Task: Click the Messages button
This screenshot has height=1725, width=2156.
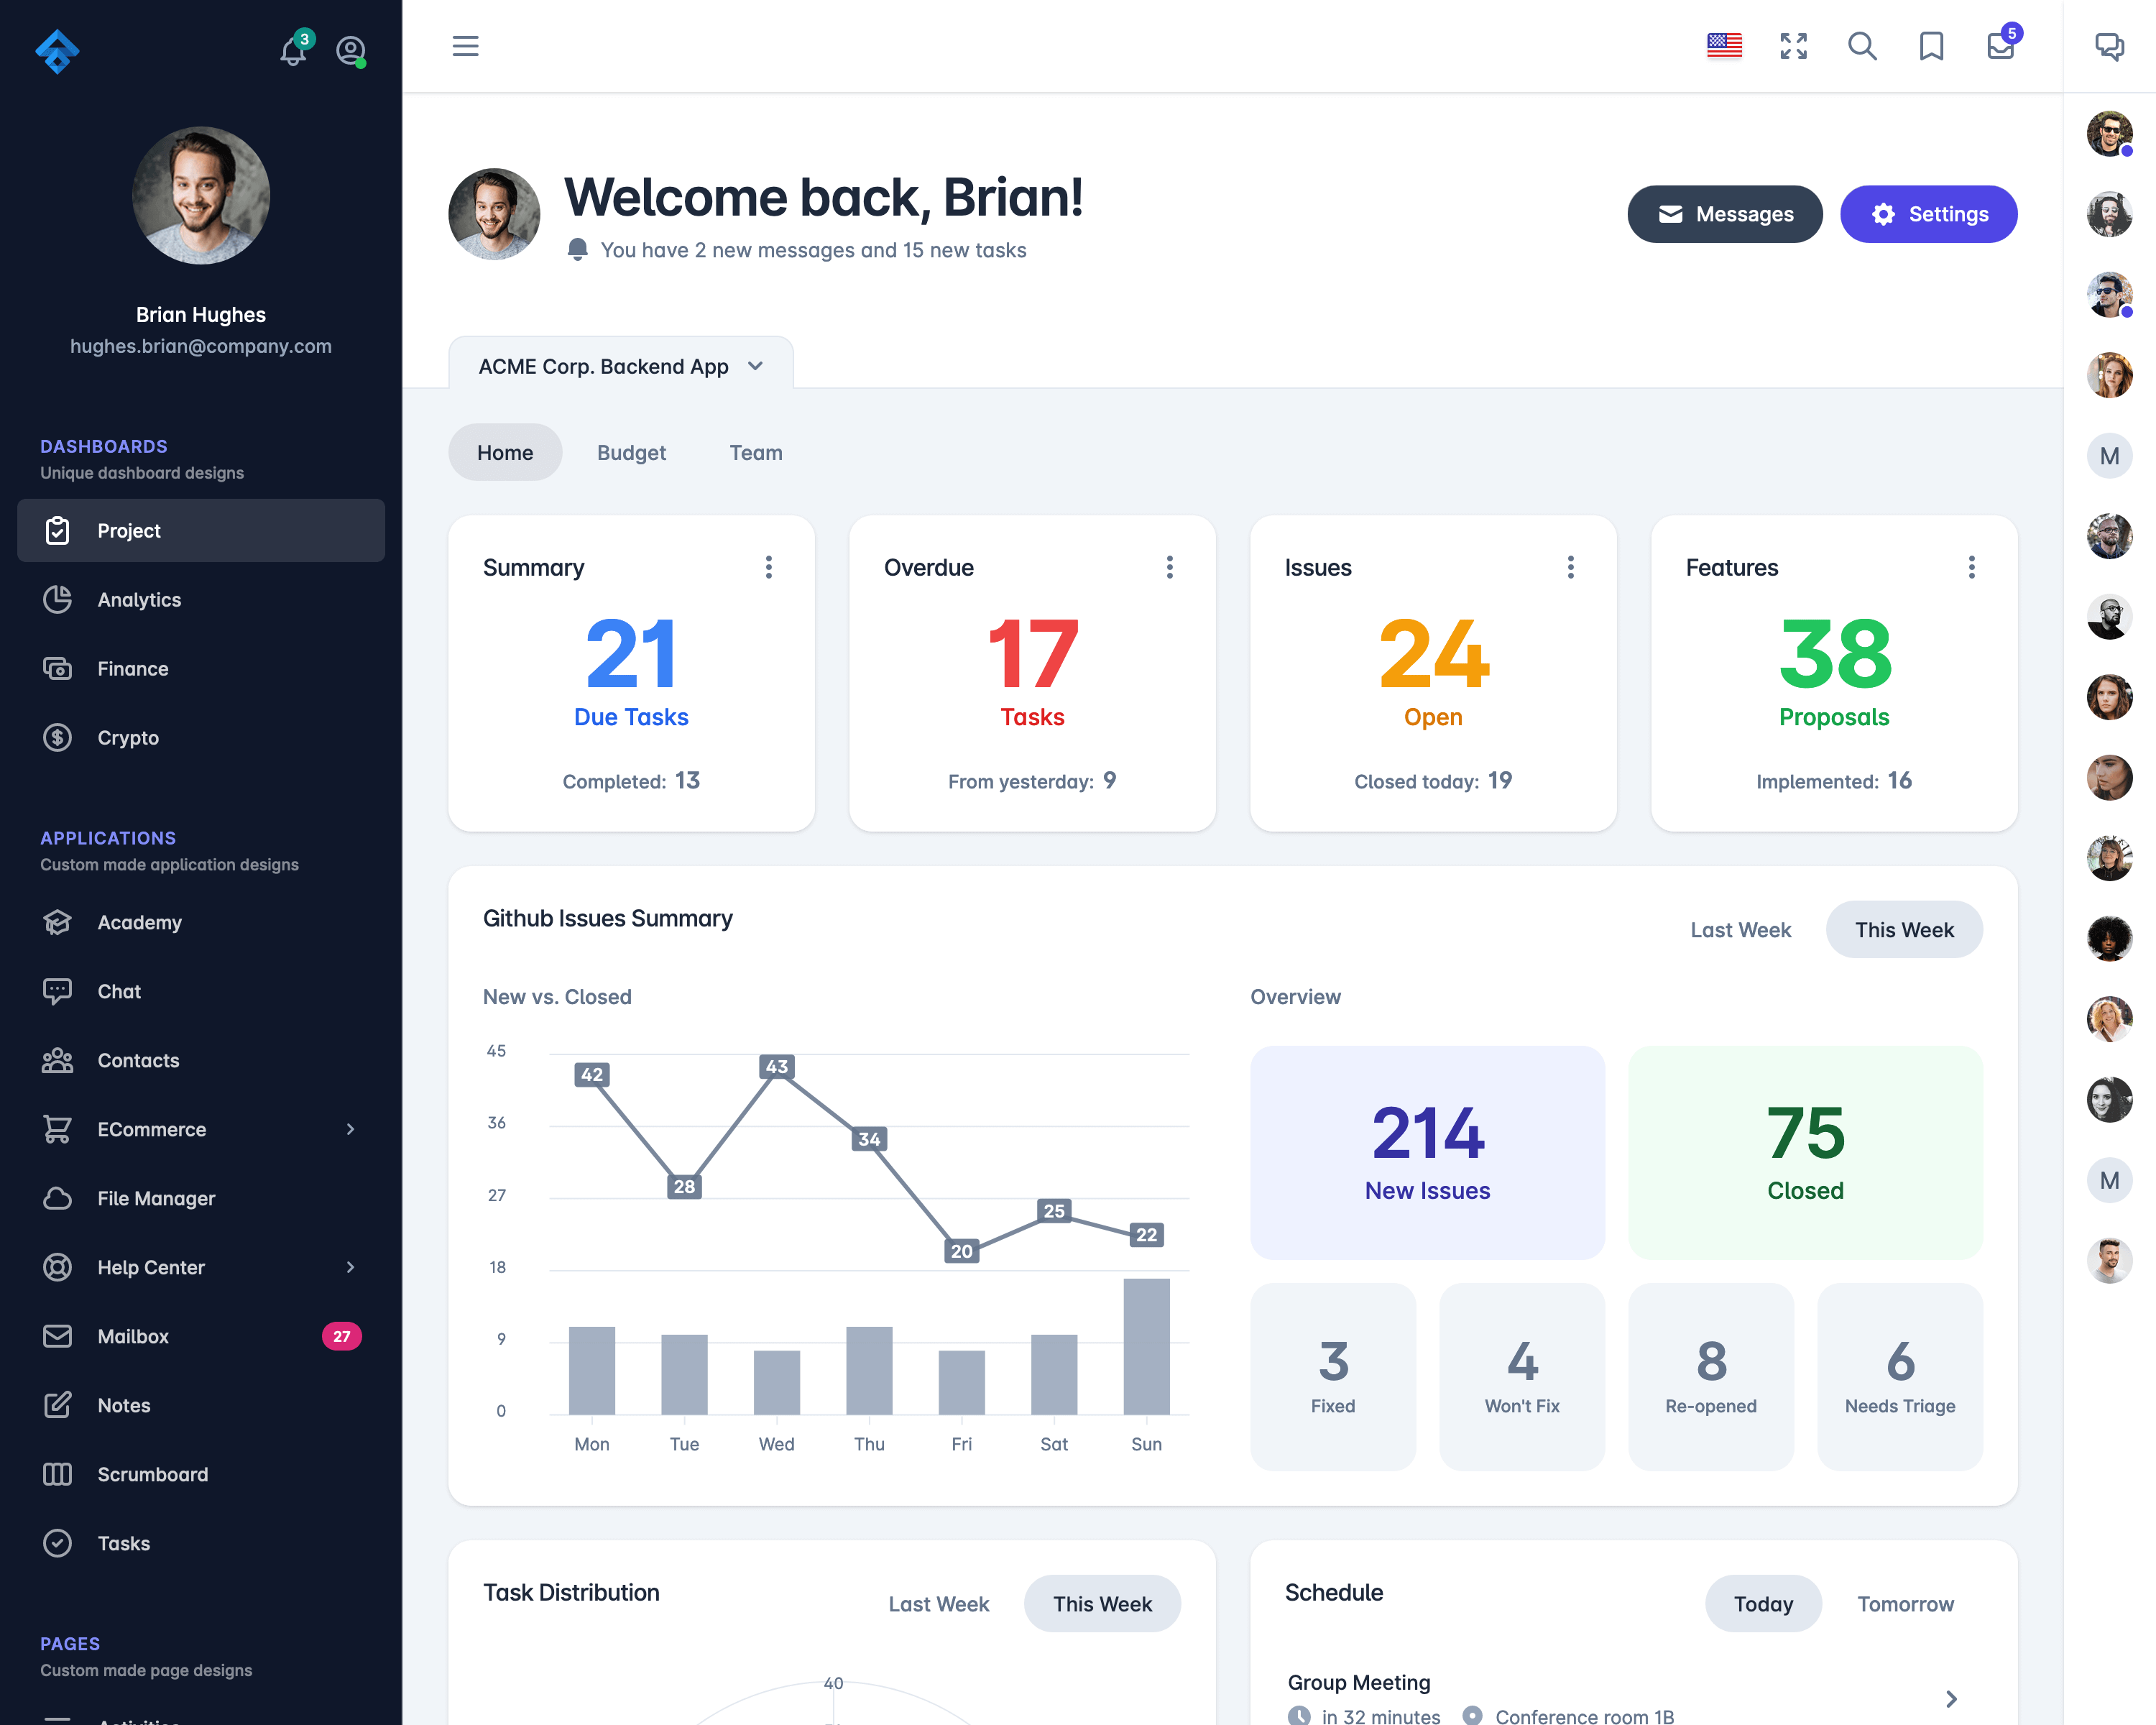Action: [x=1725, y=213]
